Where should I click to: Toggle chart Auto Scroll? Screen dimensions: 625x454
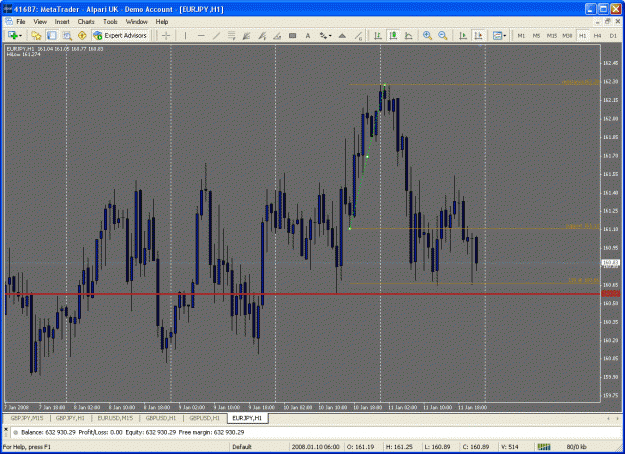tap(462, 35)
